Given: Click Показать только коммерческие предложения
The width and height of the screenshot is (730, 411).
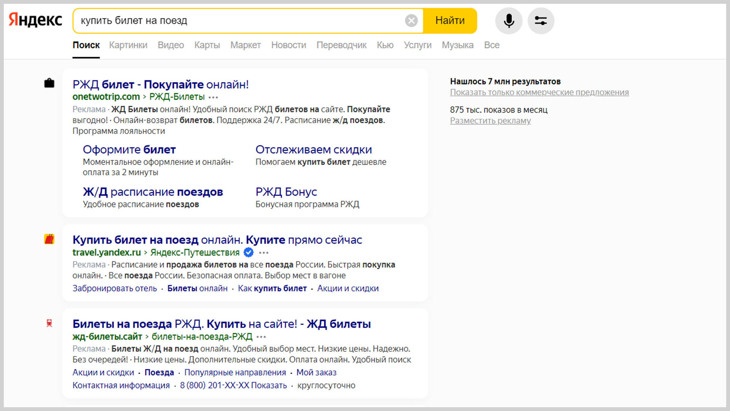Looking at the screenshot, I should (539, 92).
